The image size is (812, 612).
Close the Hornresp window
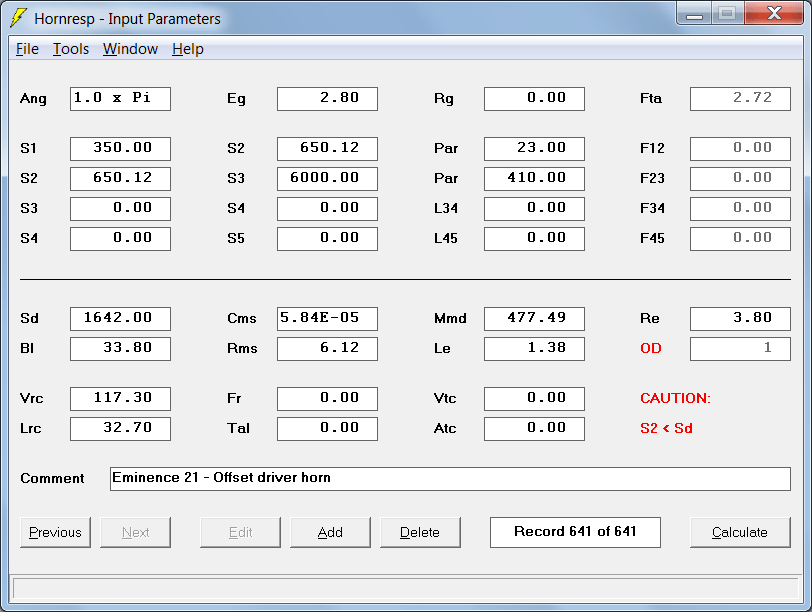774,13
